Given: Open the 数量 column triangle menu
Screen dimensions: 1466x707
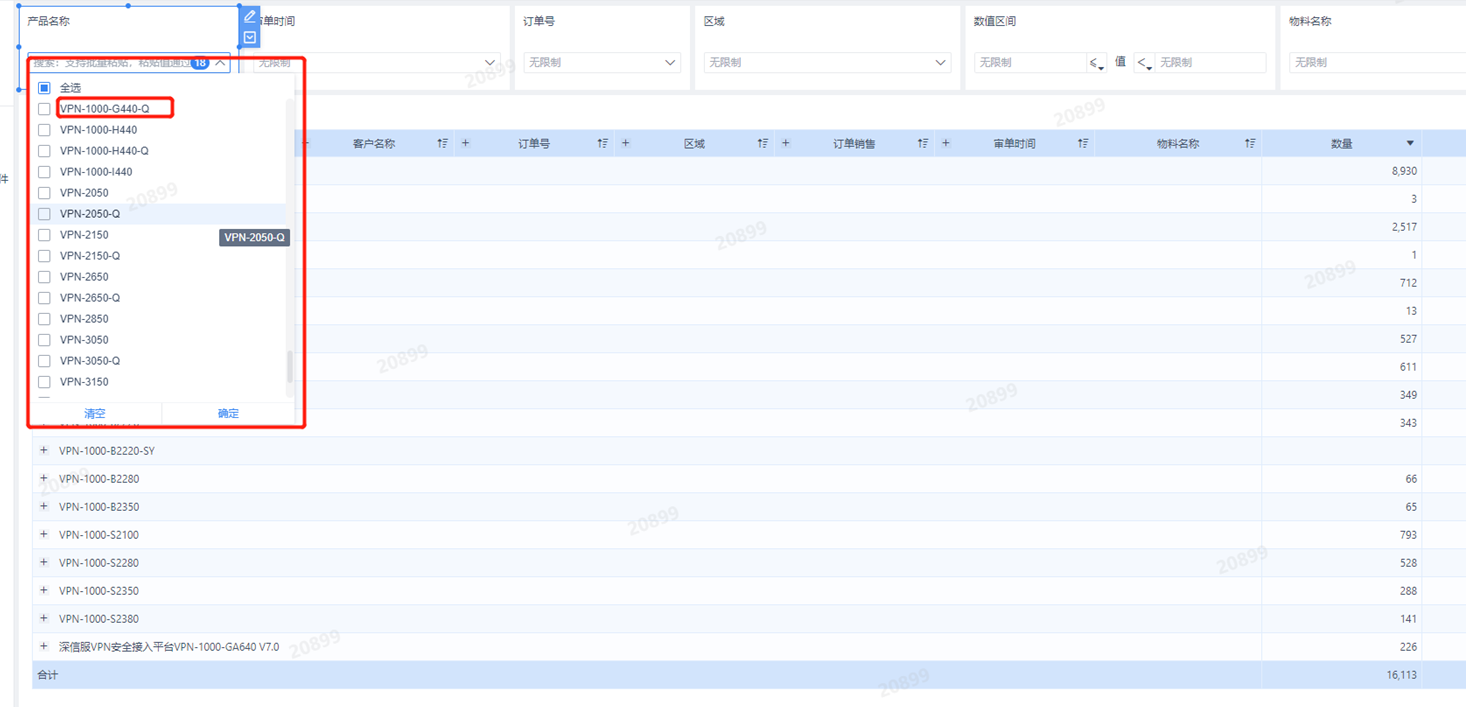Looking at the screenshot, I should [x=1410, y=144].
